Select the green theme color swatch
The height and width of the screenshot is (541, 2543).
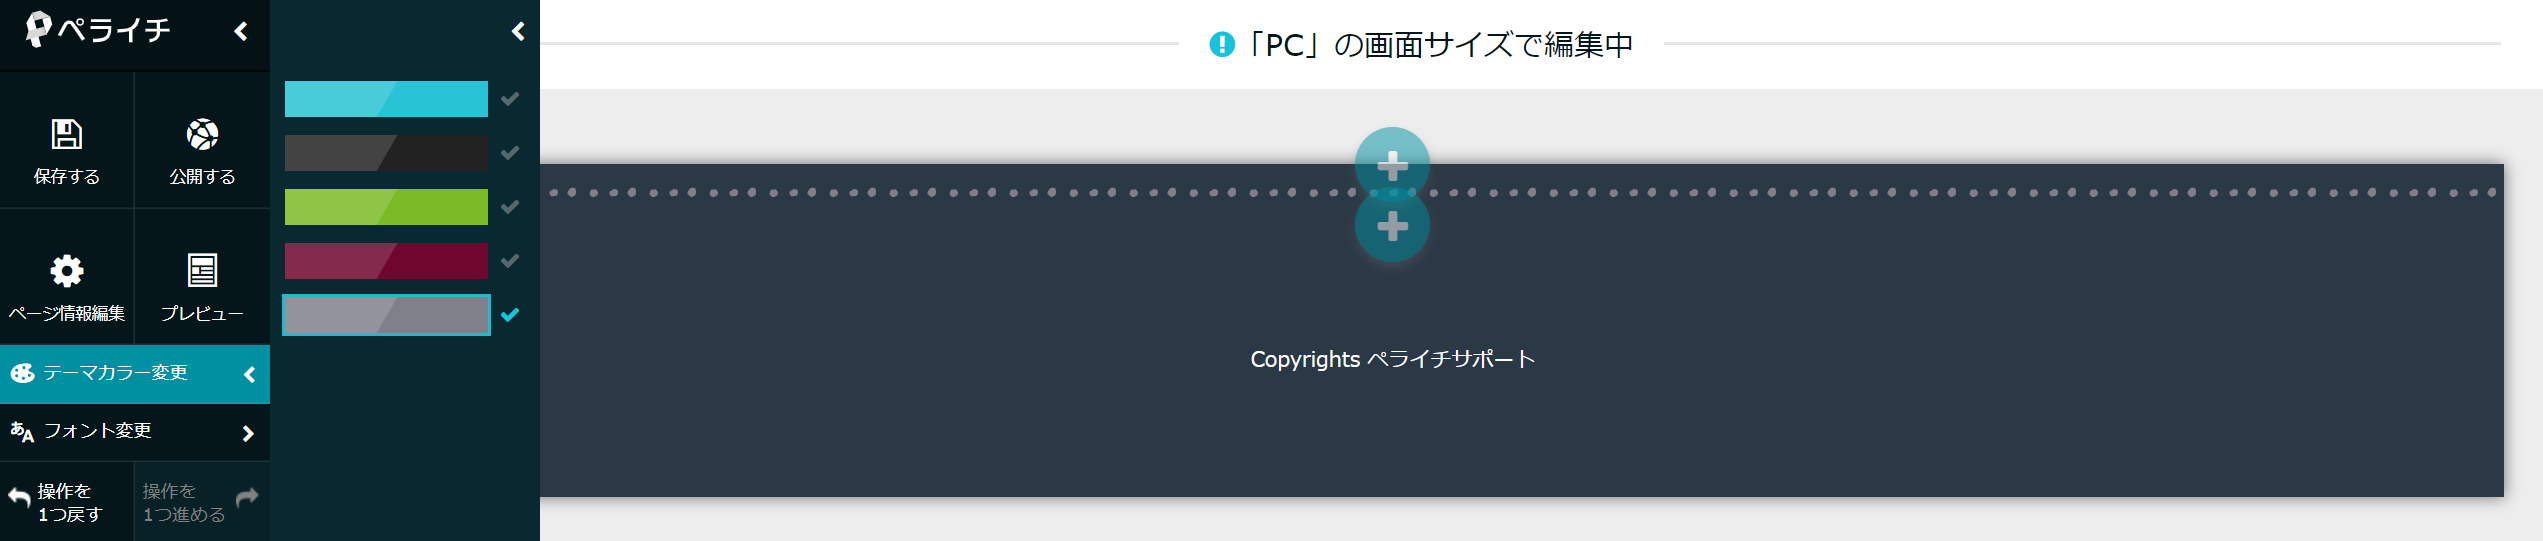(386, 207)
